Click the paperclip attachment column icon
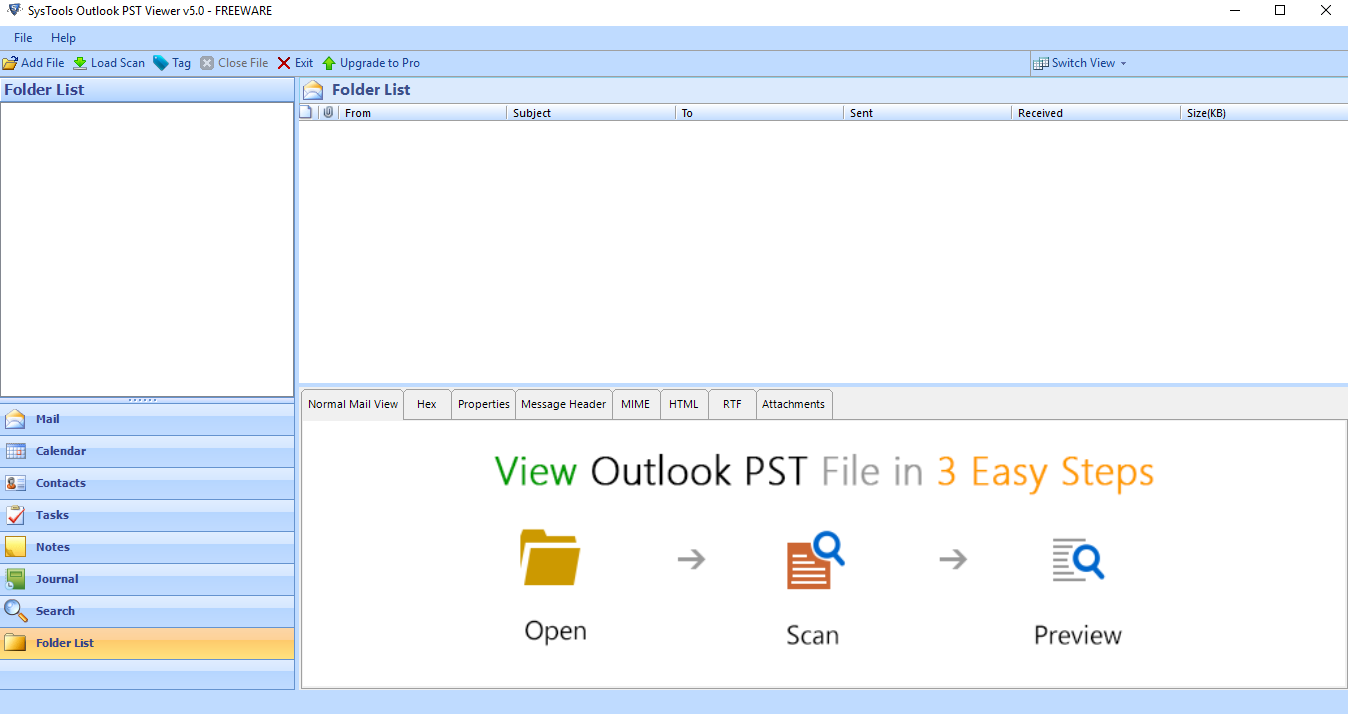 328,113
